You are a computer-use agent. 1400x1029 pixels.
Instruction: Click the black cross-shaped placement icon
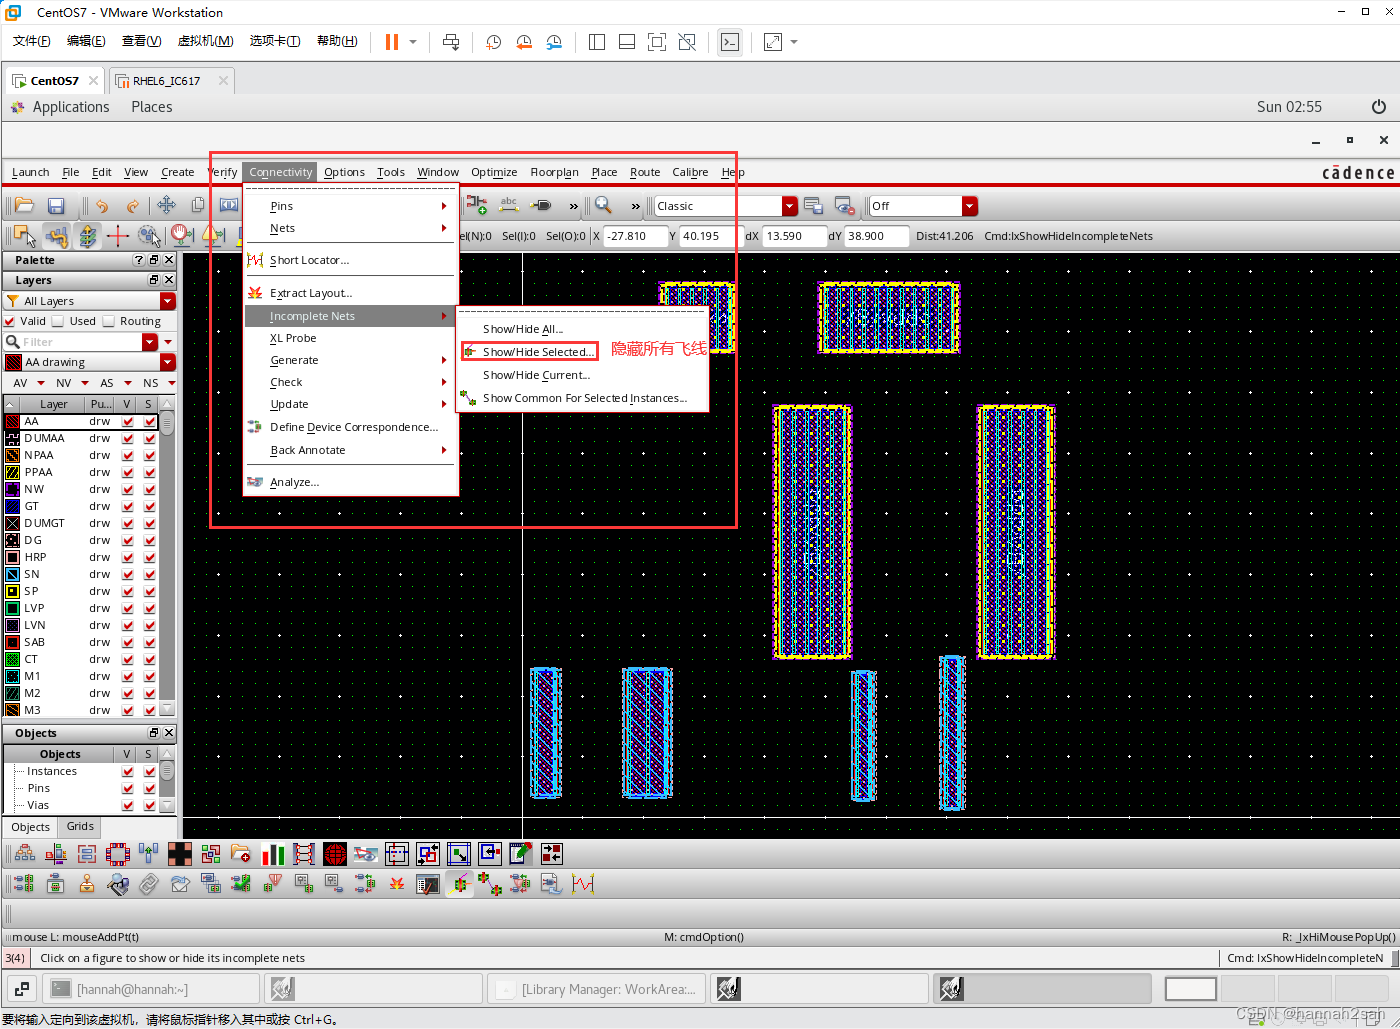coord(180,854)
